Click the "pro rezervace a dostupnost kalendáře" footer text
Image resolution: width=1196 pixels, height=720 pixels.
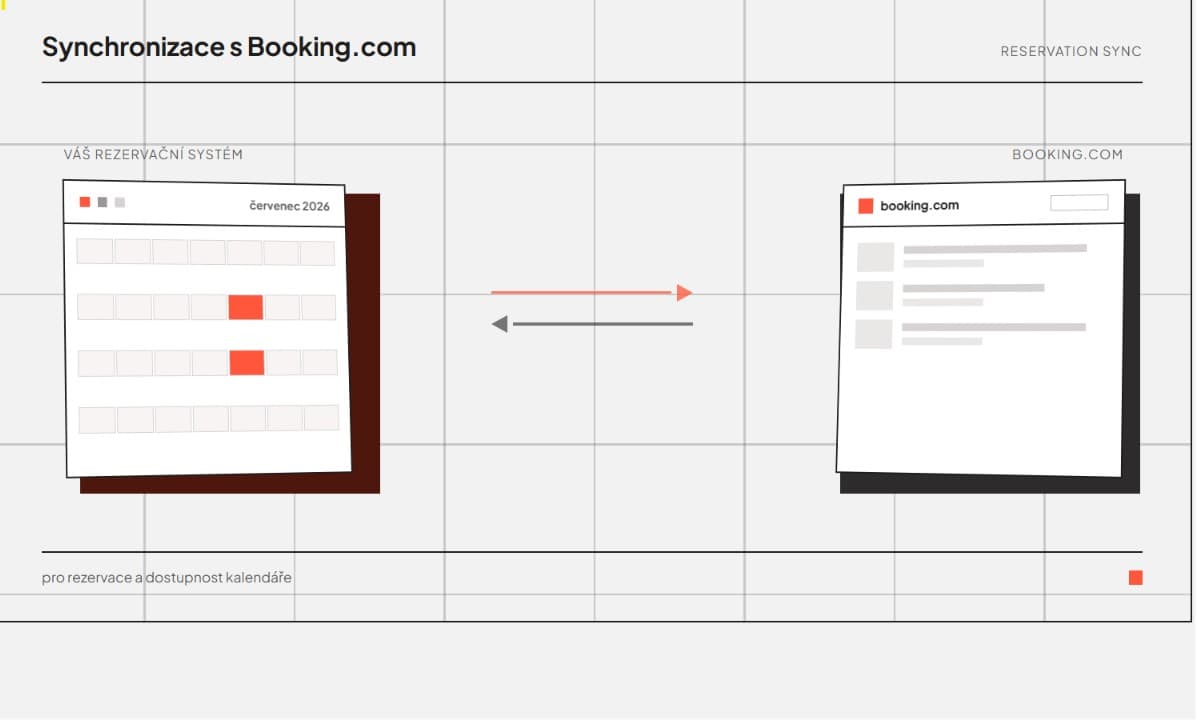tap(166, 577)
